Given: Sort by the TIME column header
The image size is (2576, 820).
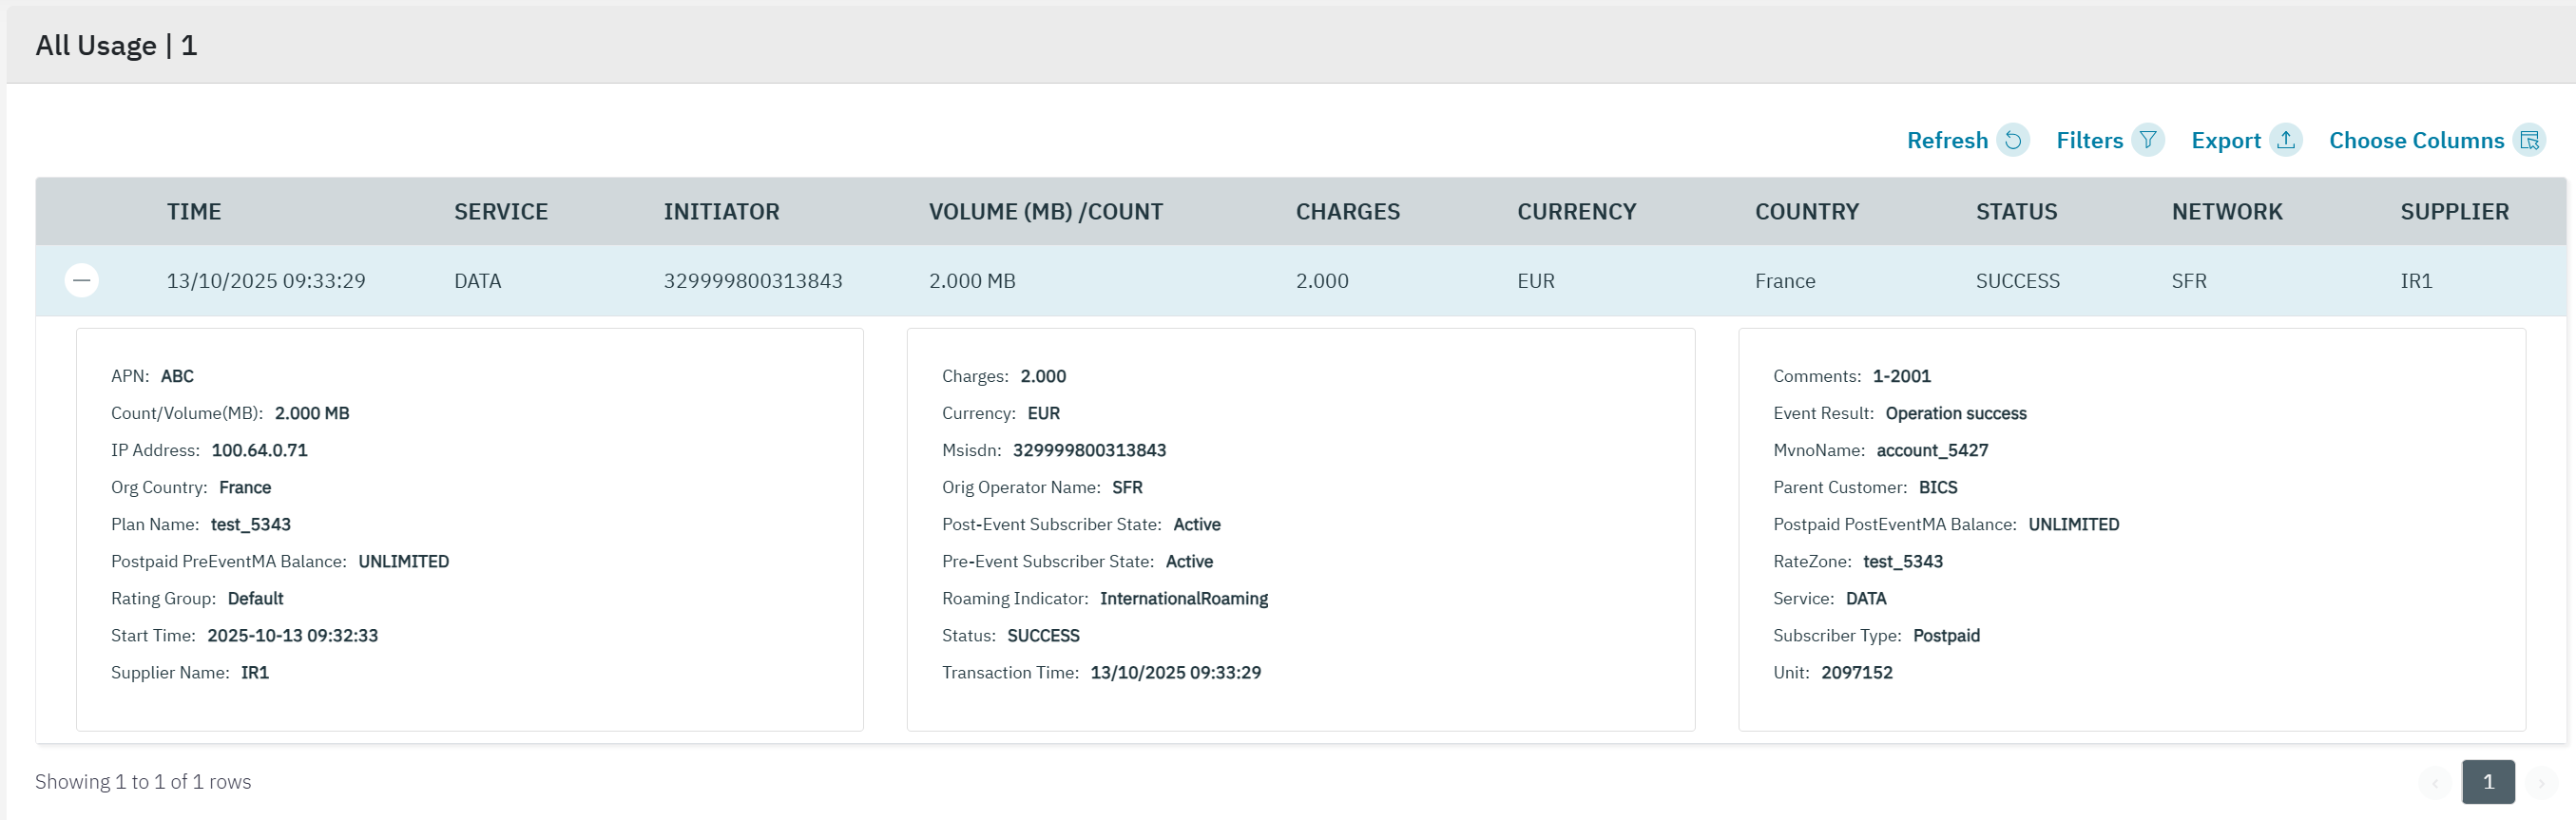Looking at the screenshot, I should 194,212.
